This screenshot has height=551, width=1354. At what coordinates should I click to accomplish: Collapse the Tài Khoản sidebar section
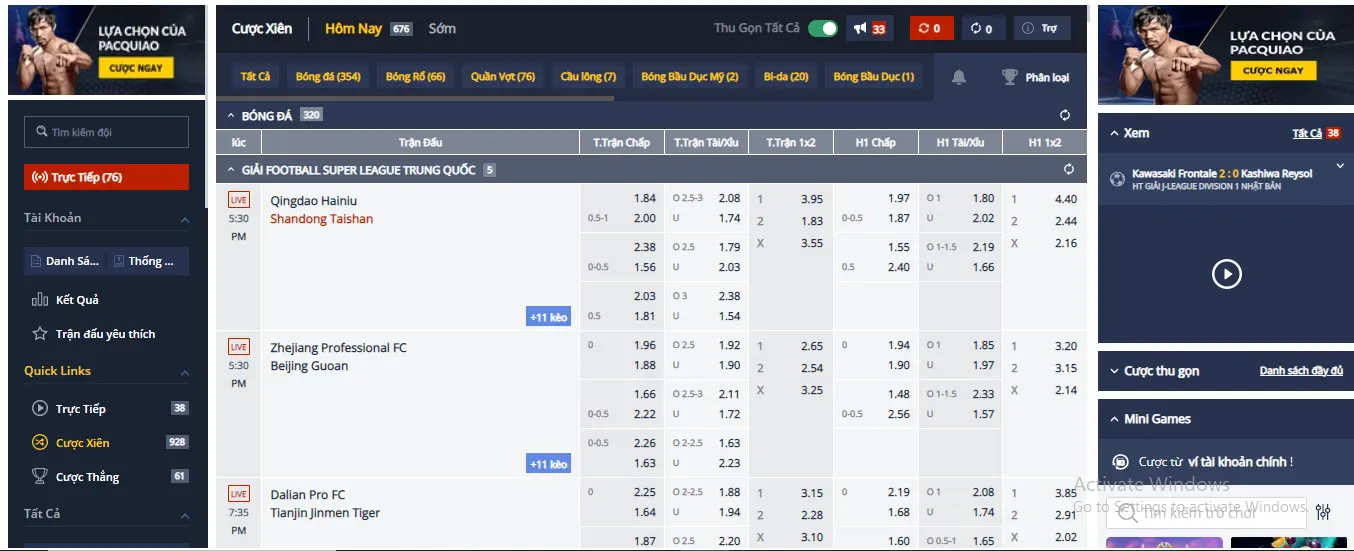(x=184, y=219)
